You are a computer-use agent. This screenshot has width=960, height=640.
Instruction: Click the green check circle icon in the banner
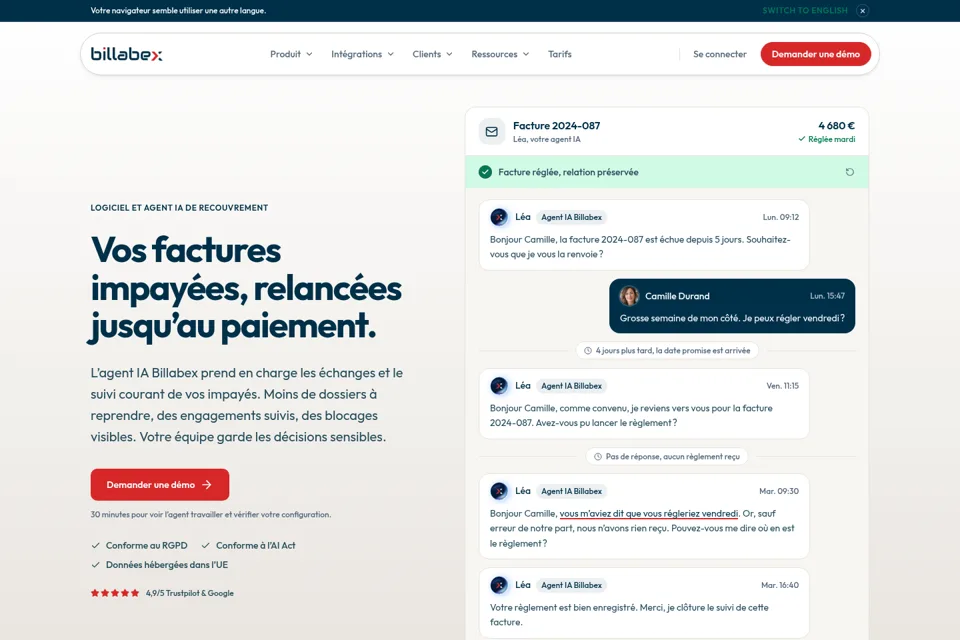[x=486, y=172]
